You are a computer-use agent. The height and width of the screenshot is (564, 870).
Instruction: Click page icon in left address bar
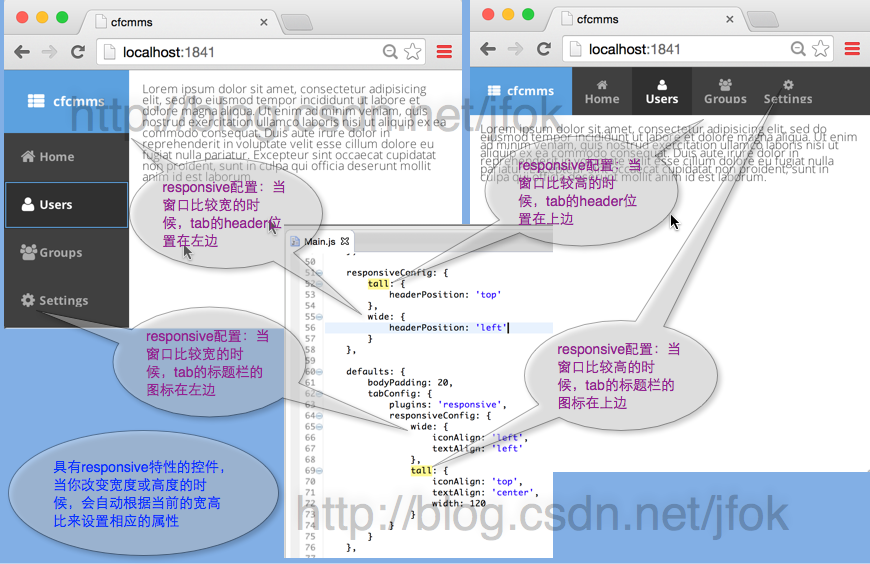coord(111,52)
